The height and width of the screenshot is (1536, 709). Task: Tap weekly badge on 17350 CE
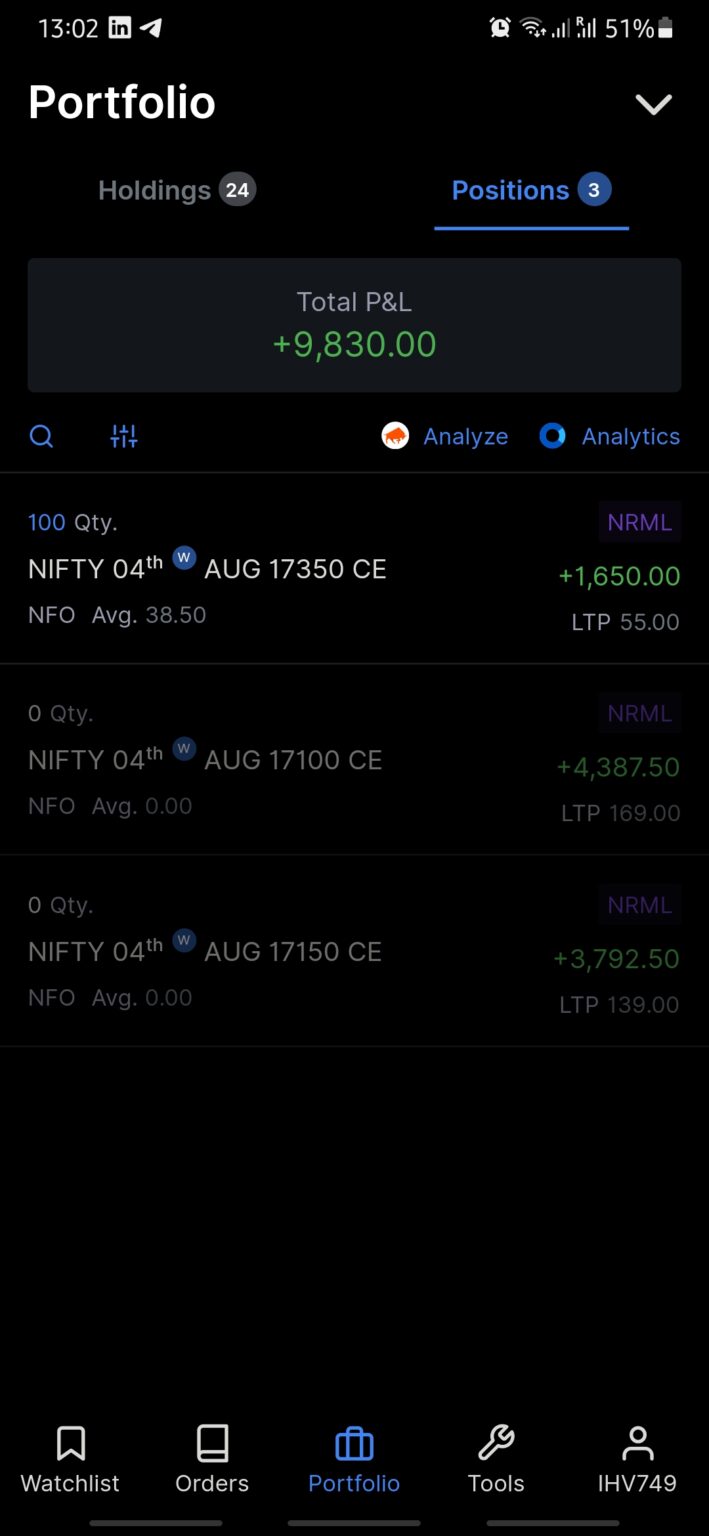pos(184,558)
